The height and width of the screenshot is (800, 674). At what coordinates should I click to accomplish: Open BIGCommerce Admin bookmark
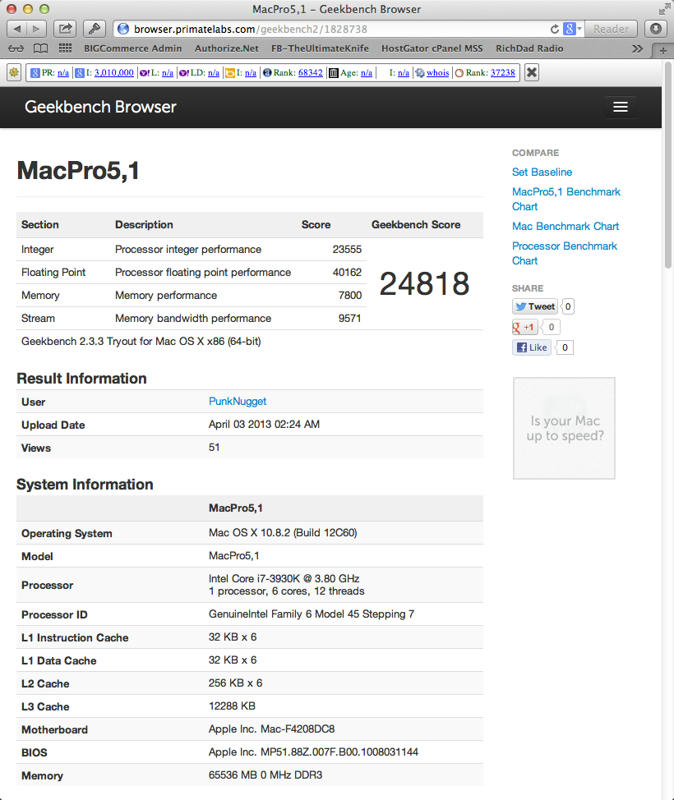coord(133,48)
